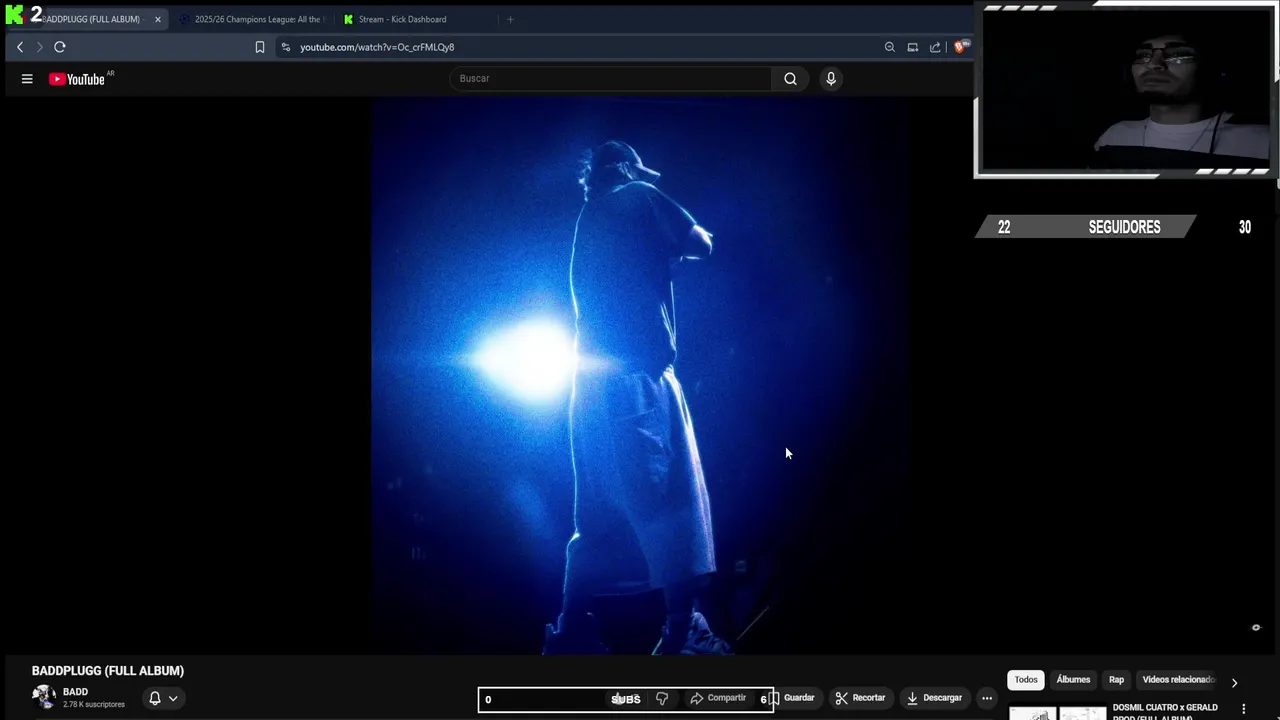
Task: Select the Todos filter chip
Action: (x=1026, y=680)
